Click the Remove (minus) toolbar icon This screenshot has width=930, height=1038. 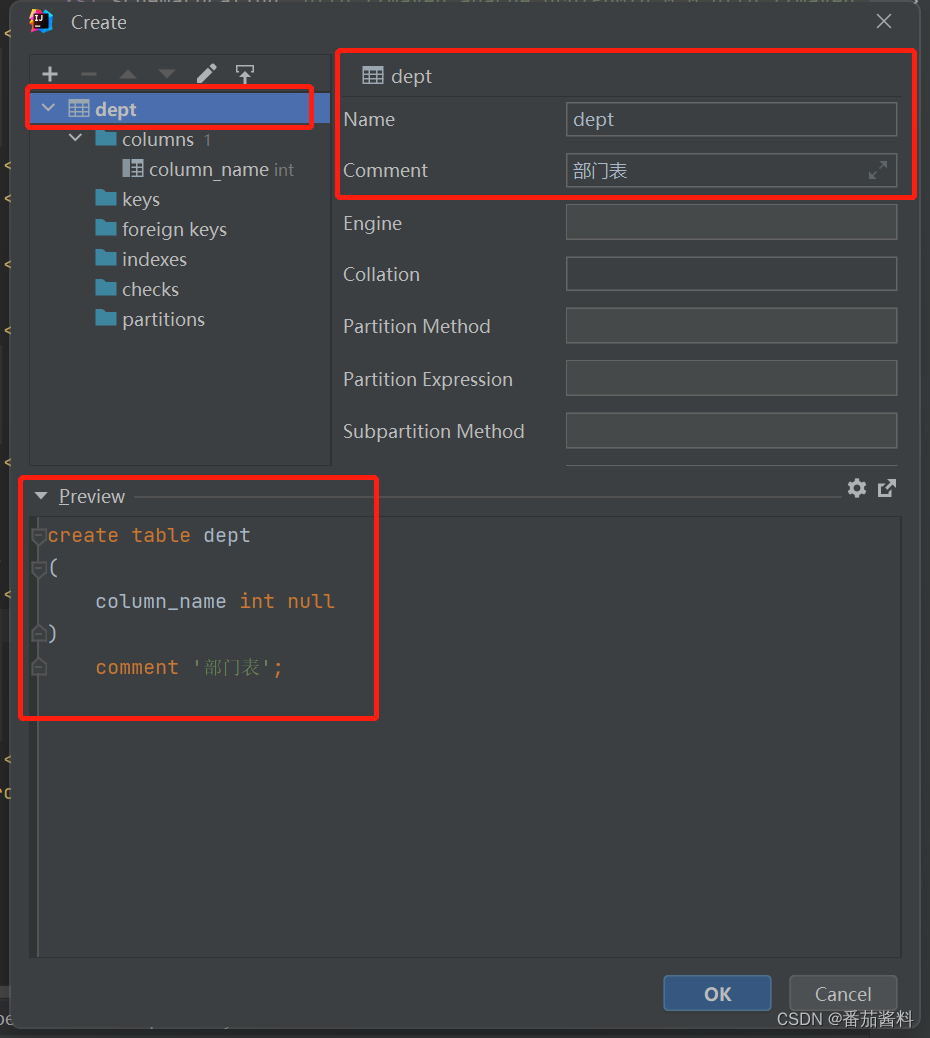coord(89,74)
